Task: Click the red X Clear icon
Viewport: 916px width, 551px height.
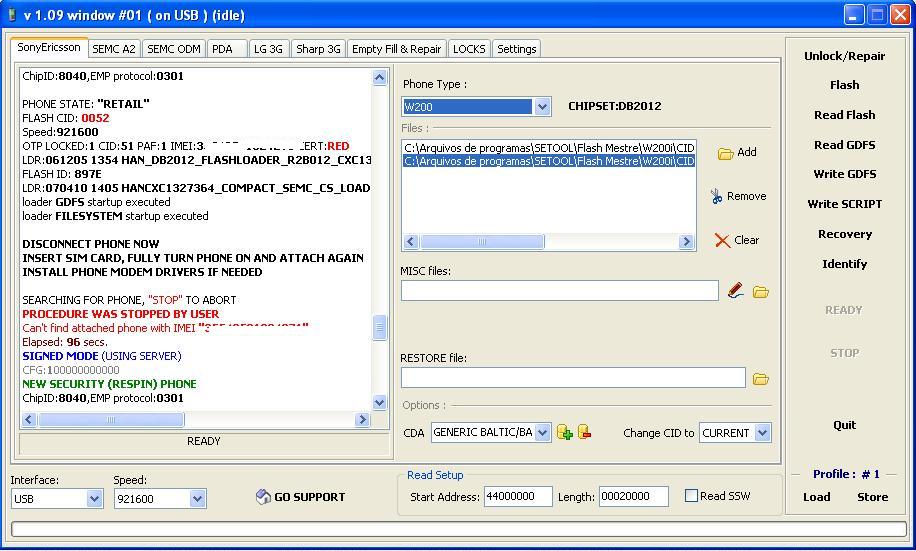Action: click(722, 240)
